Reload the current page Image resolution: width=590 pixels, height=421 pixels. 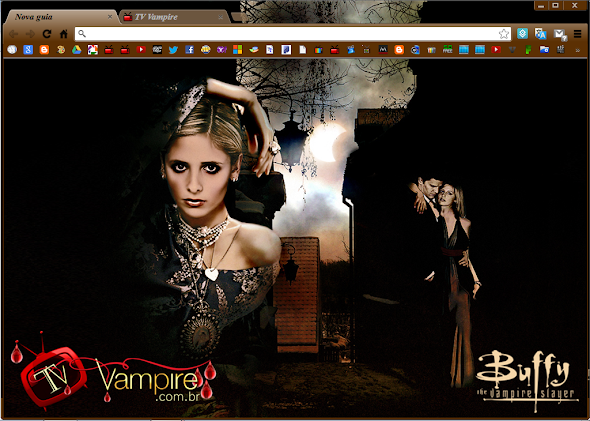point(47,34)
